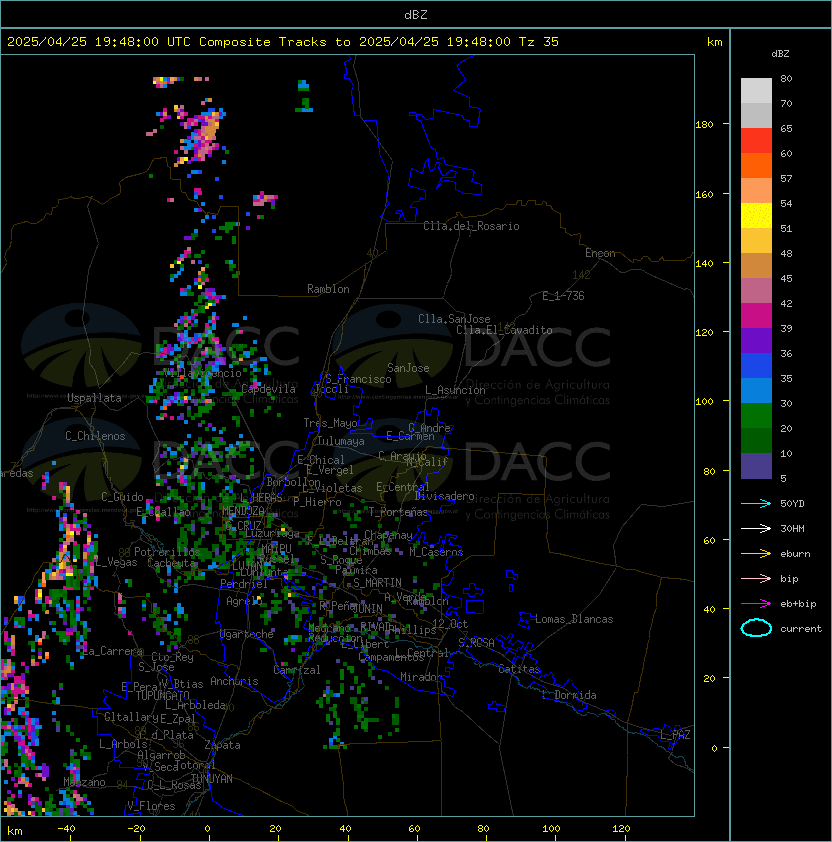Click the 'Encon' map label
This screenshot has width=832, height=842.
click(600, 253)
